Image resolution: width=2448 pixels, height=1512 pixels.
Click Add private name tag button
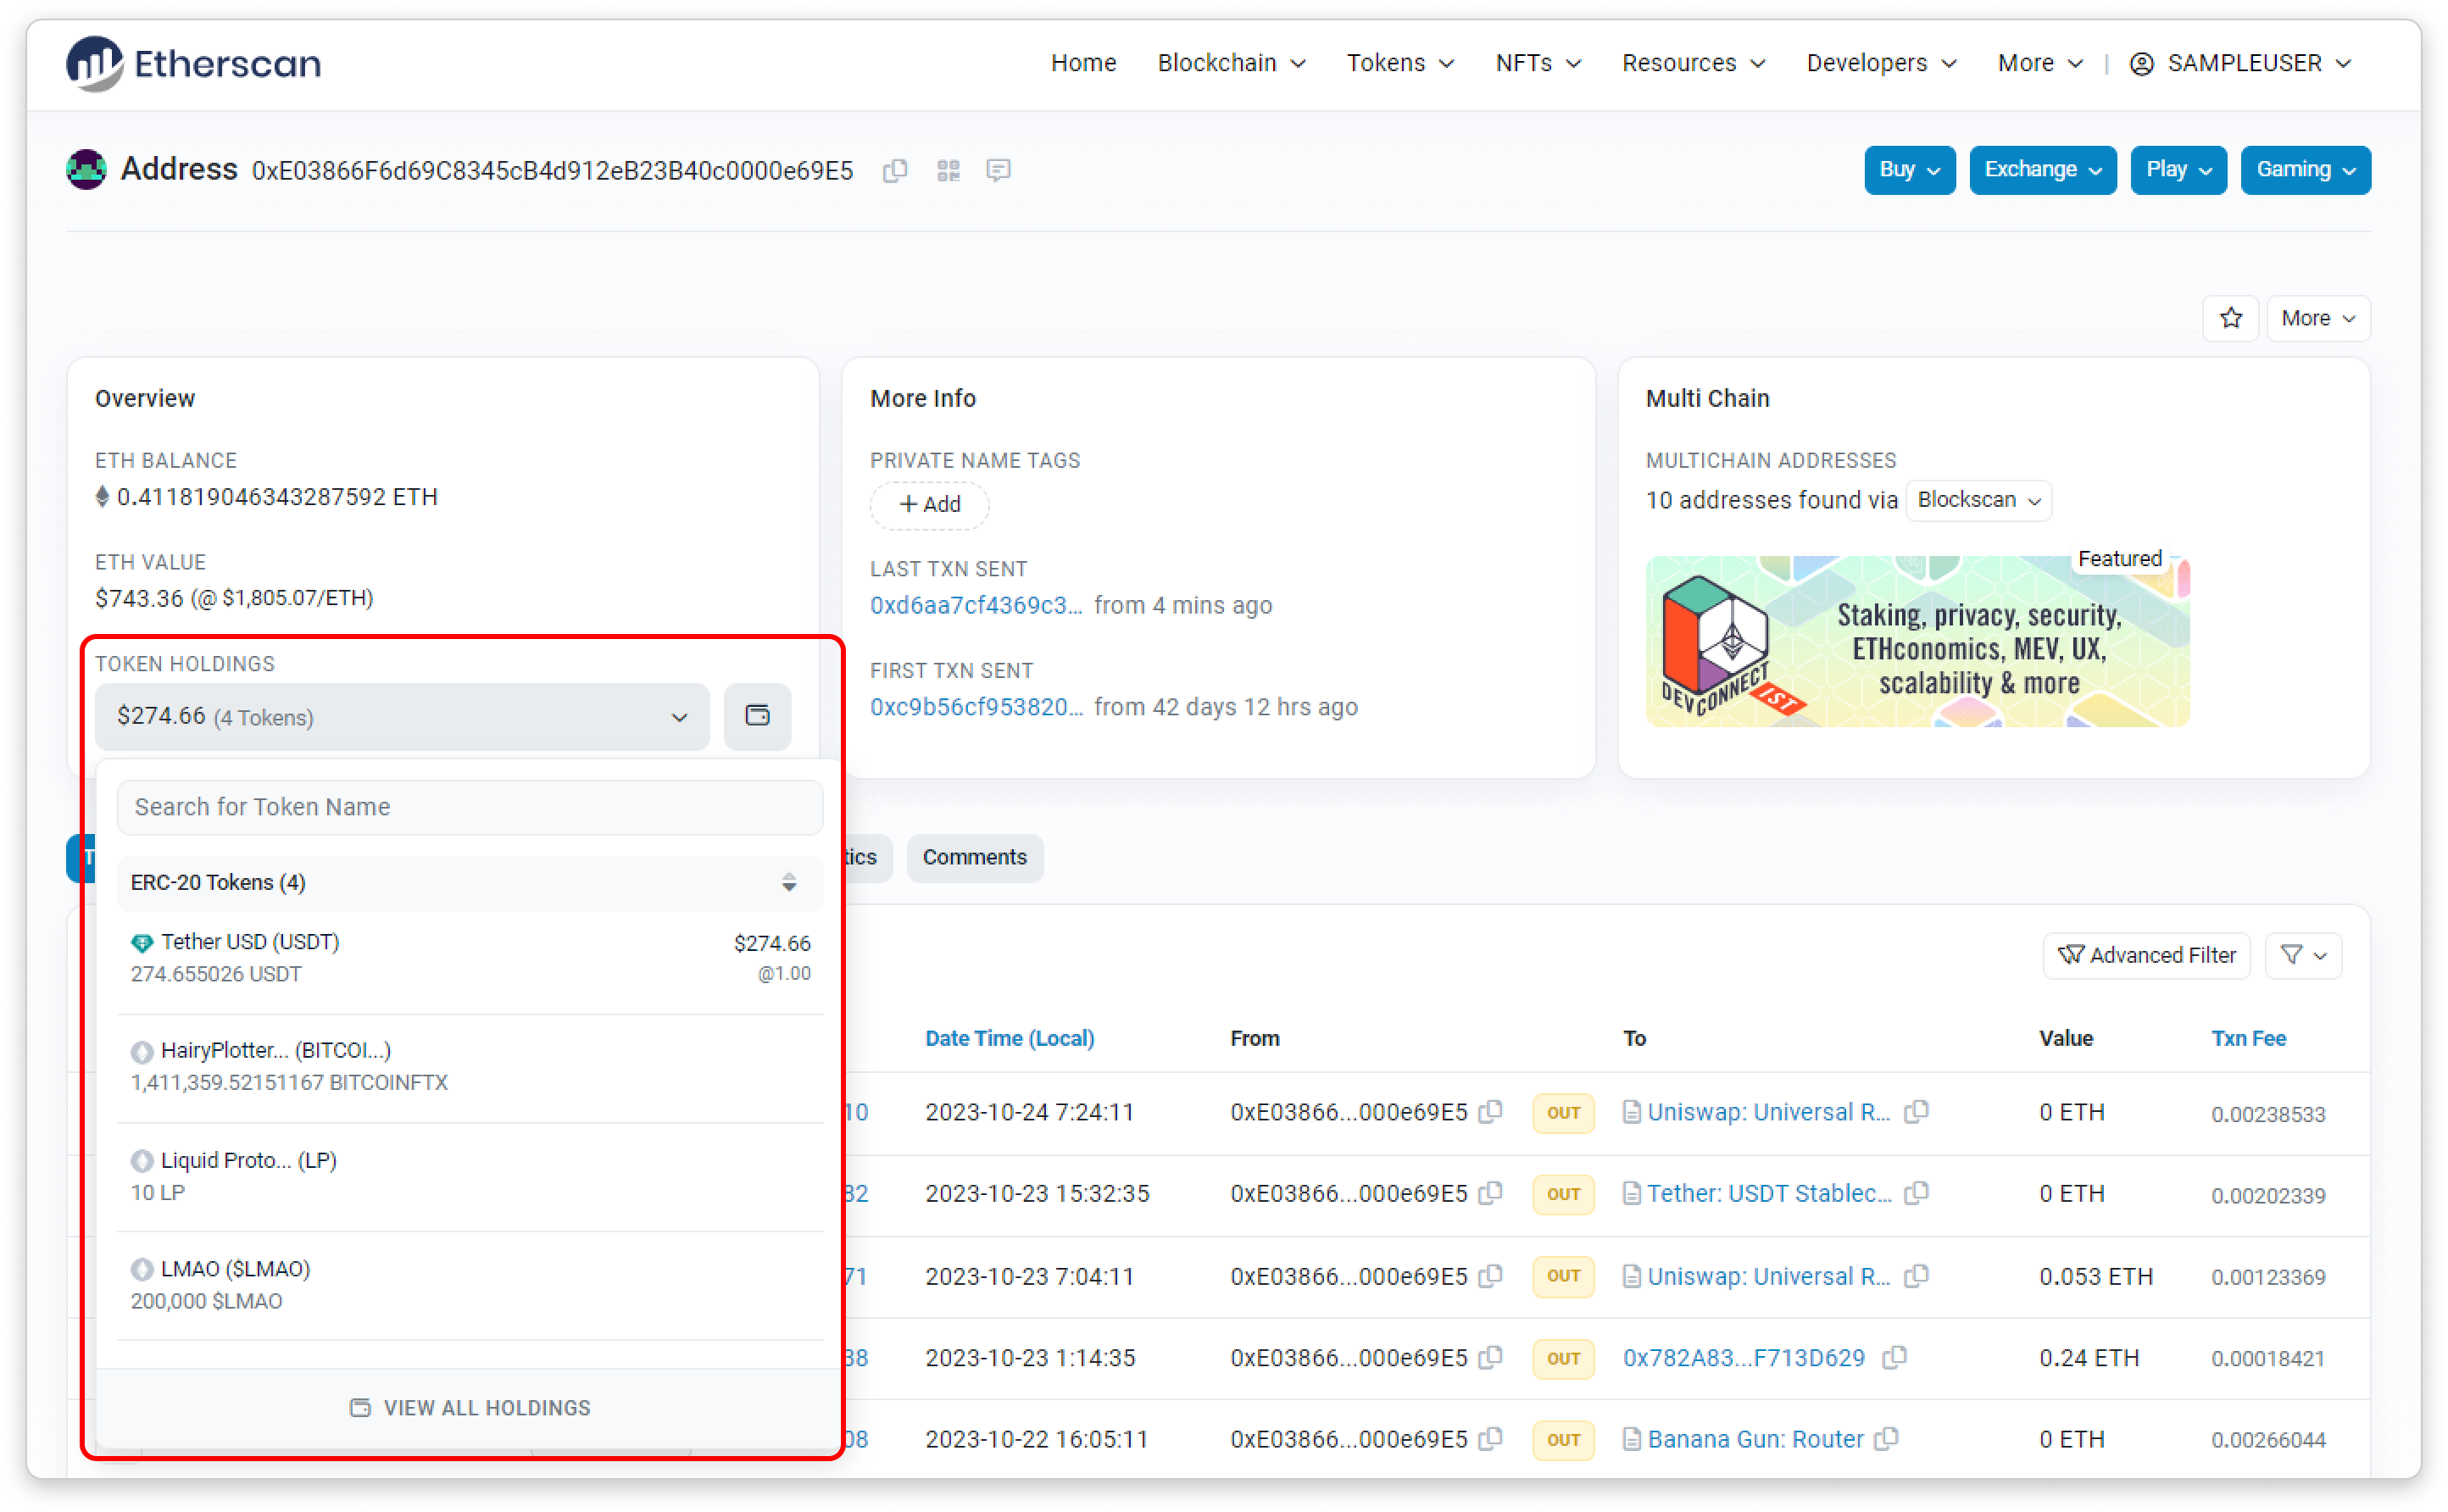pyautogui.click(x=929, y=505)
